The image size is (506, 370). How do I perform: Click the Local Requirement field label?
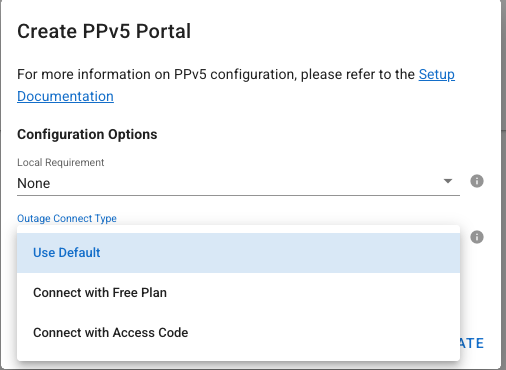coord(60,162)
